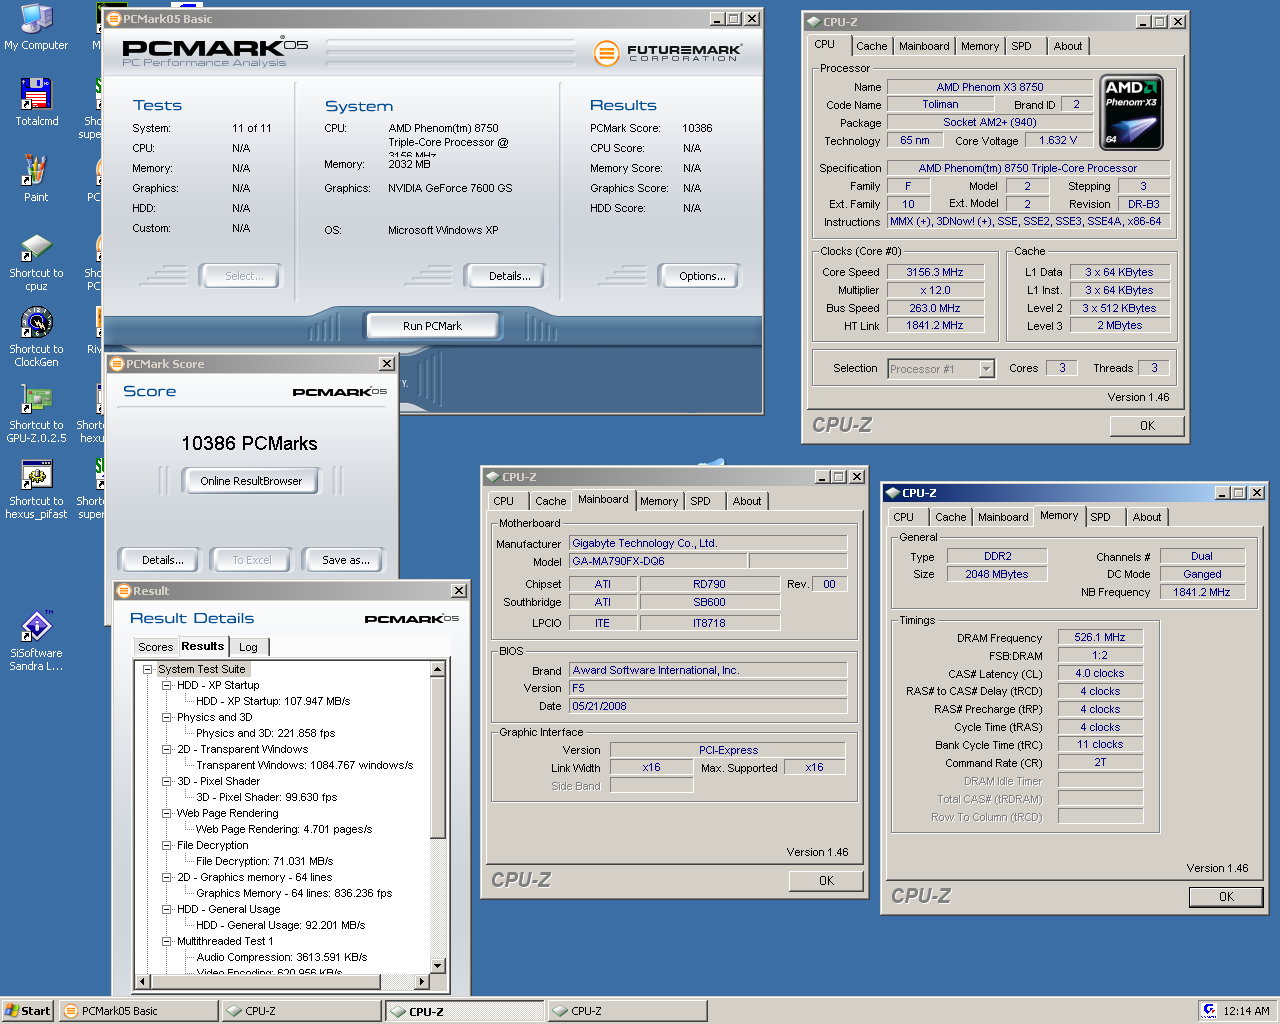Open the About tab in Memory CPU-Z window
The image size is (1280, 1024).
1147,517
